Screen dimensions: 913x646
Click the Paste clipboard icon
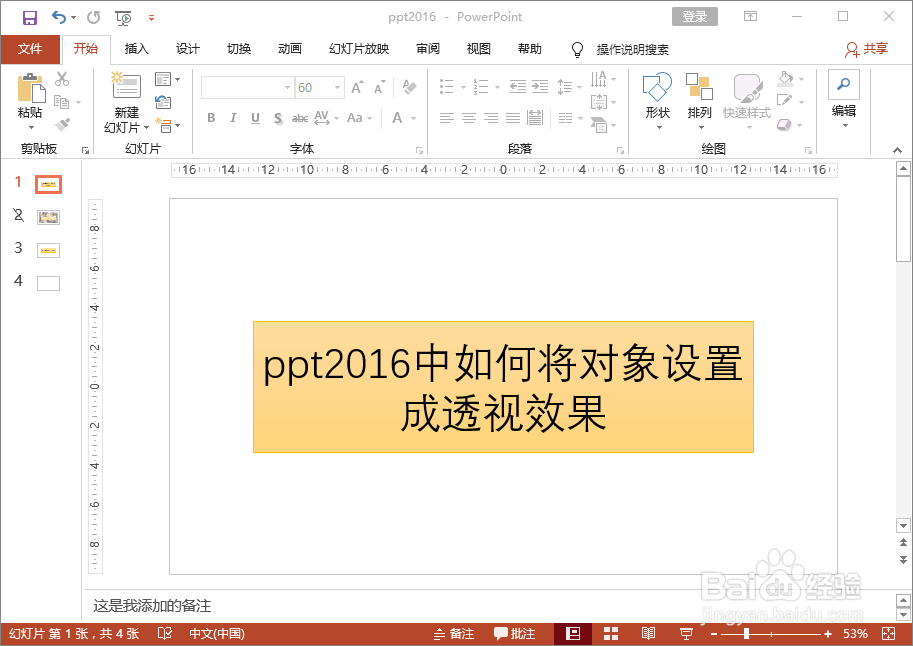point(31,89)
